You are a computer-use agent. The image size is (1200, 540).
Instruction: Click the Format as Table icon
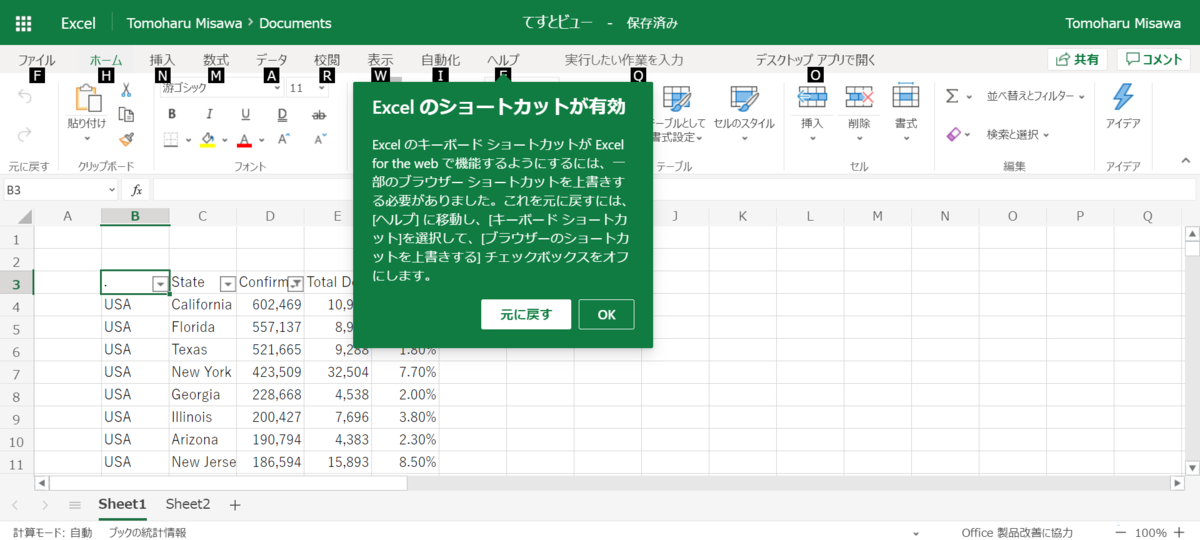point(677,98)
